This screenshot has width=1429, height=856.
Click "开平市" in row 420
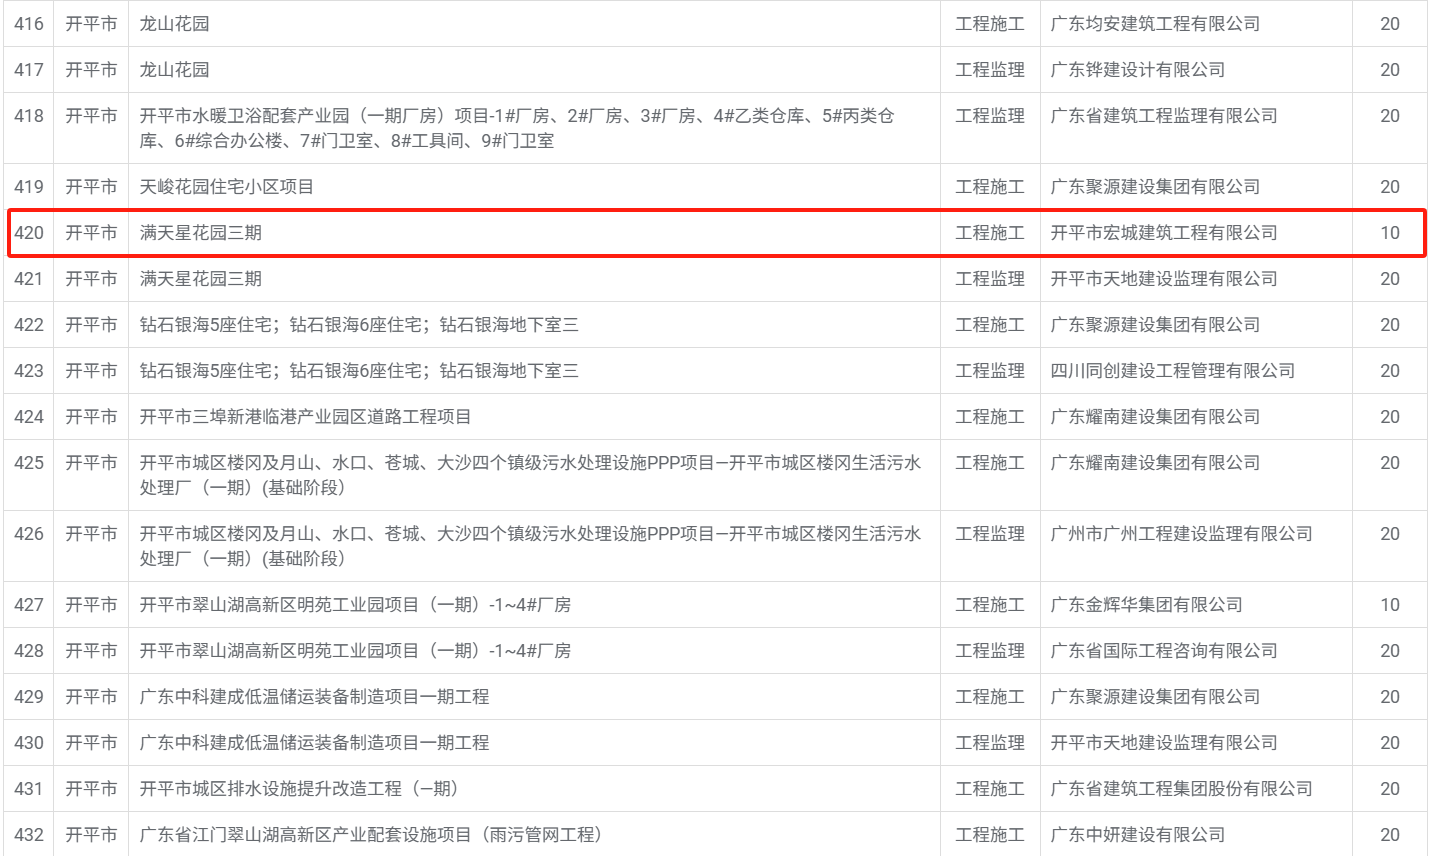[91, 233]
